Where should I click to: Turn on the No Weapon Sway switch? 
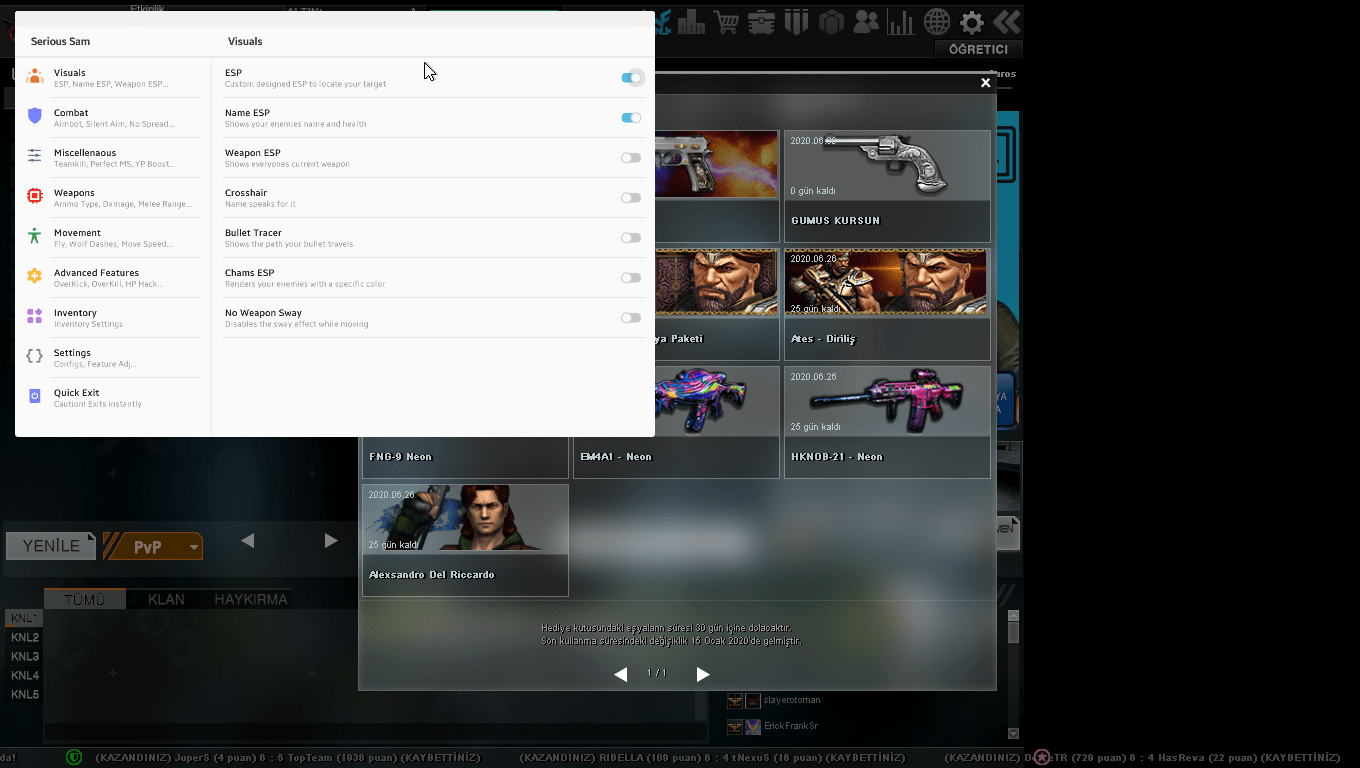631,318
